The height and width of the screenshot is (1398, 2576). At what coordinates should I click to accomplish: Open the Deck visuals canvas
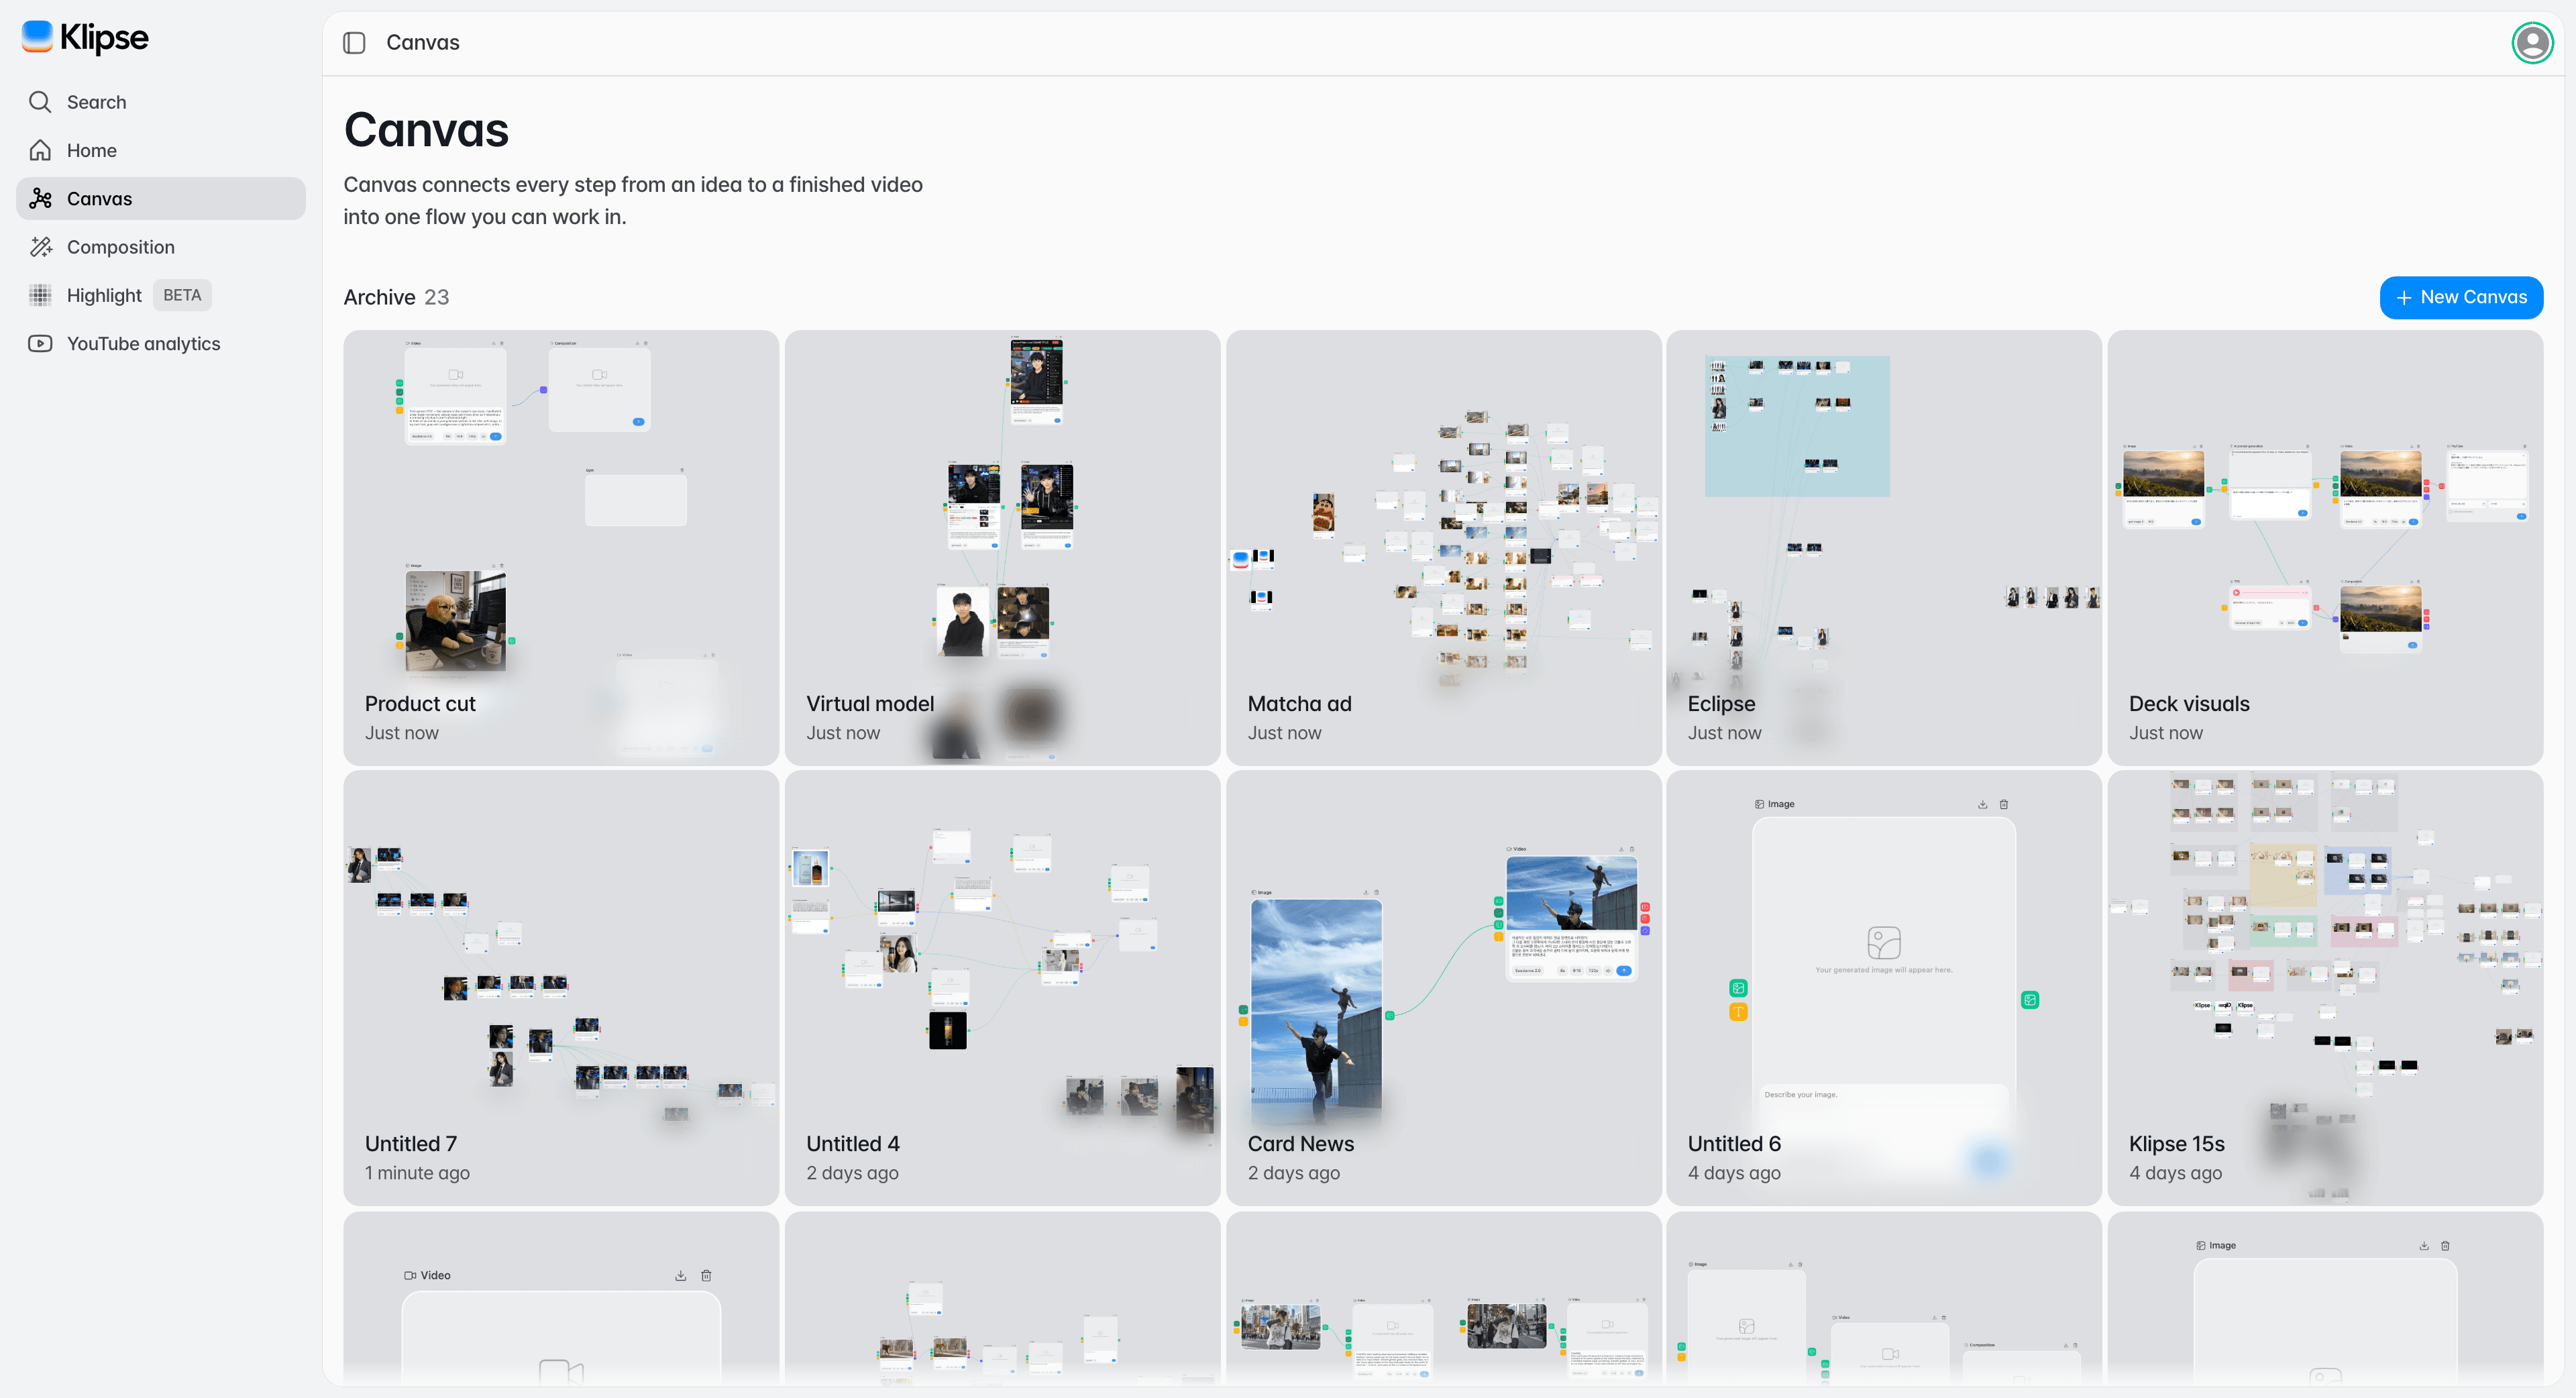click(2325, 548)
